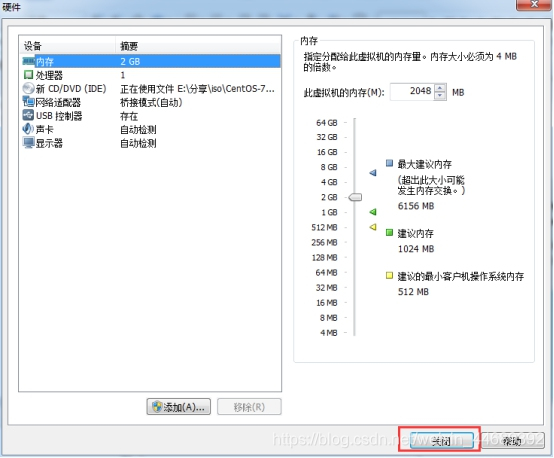This screenshot has height=458, width=554.
Task: Increase memory with the up stepper arrow
Action: coord(440,88)
